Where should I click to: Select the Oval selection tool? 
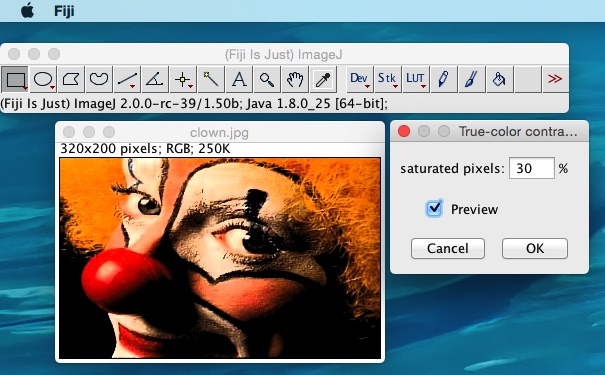(x=43, y=79)
